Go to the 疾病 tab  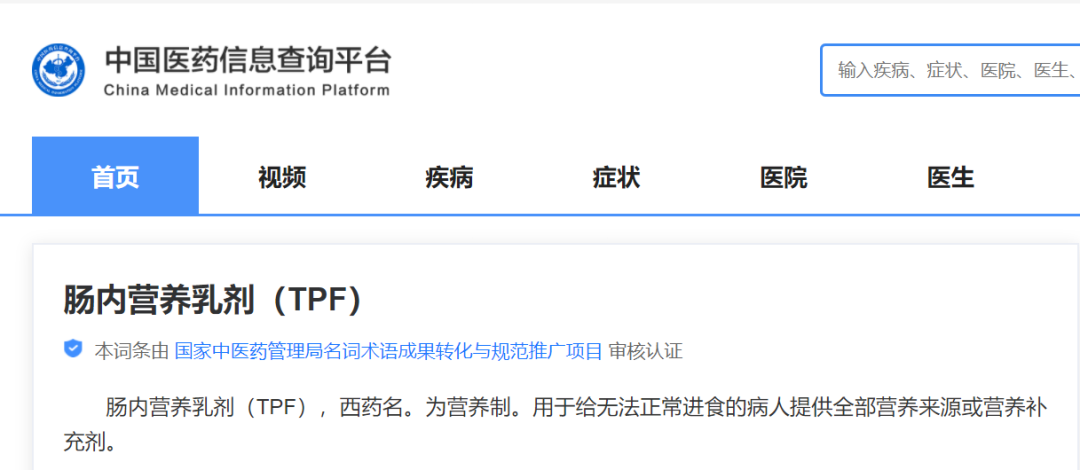449,178
